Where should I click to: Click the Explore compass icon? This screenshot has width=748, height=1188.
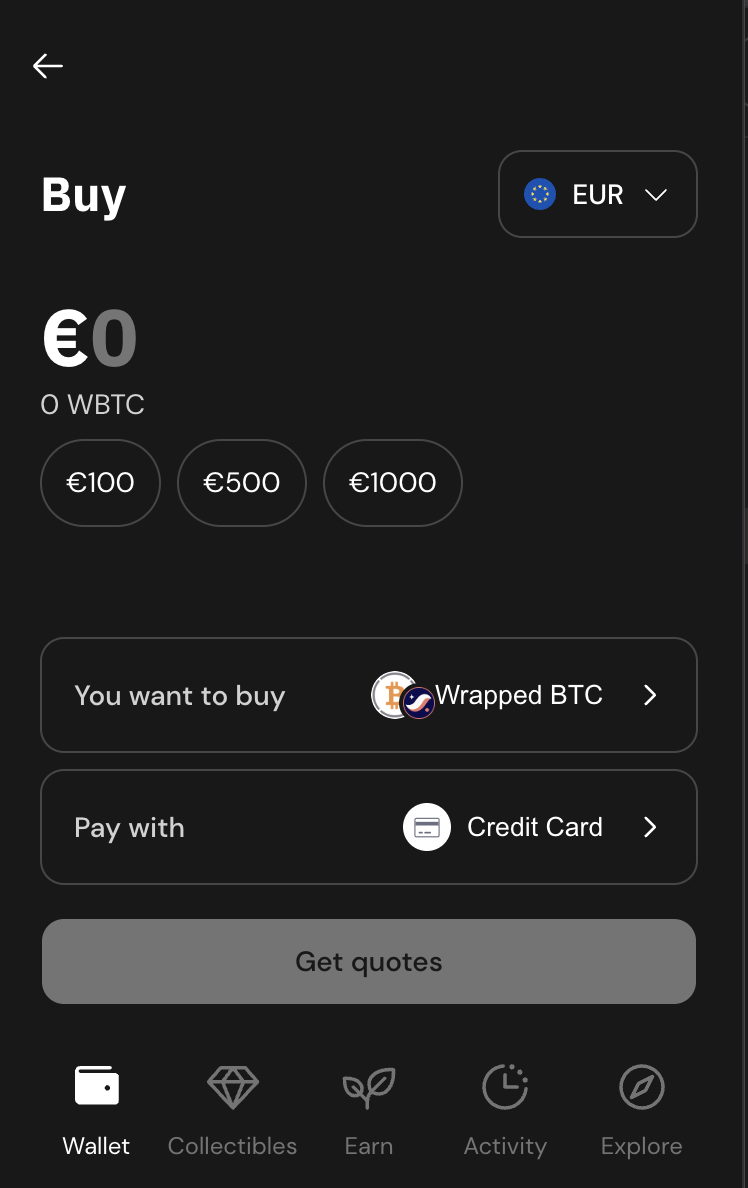(641, 1088)
